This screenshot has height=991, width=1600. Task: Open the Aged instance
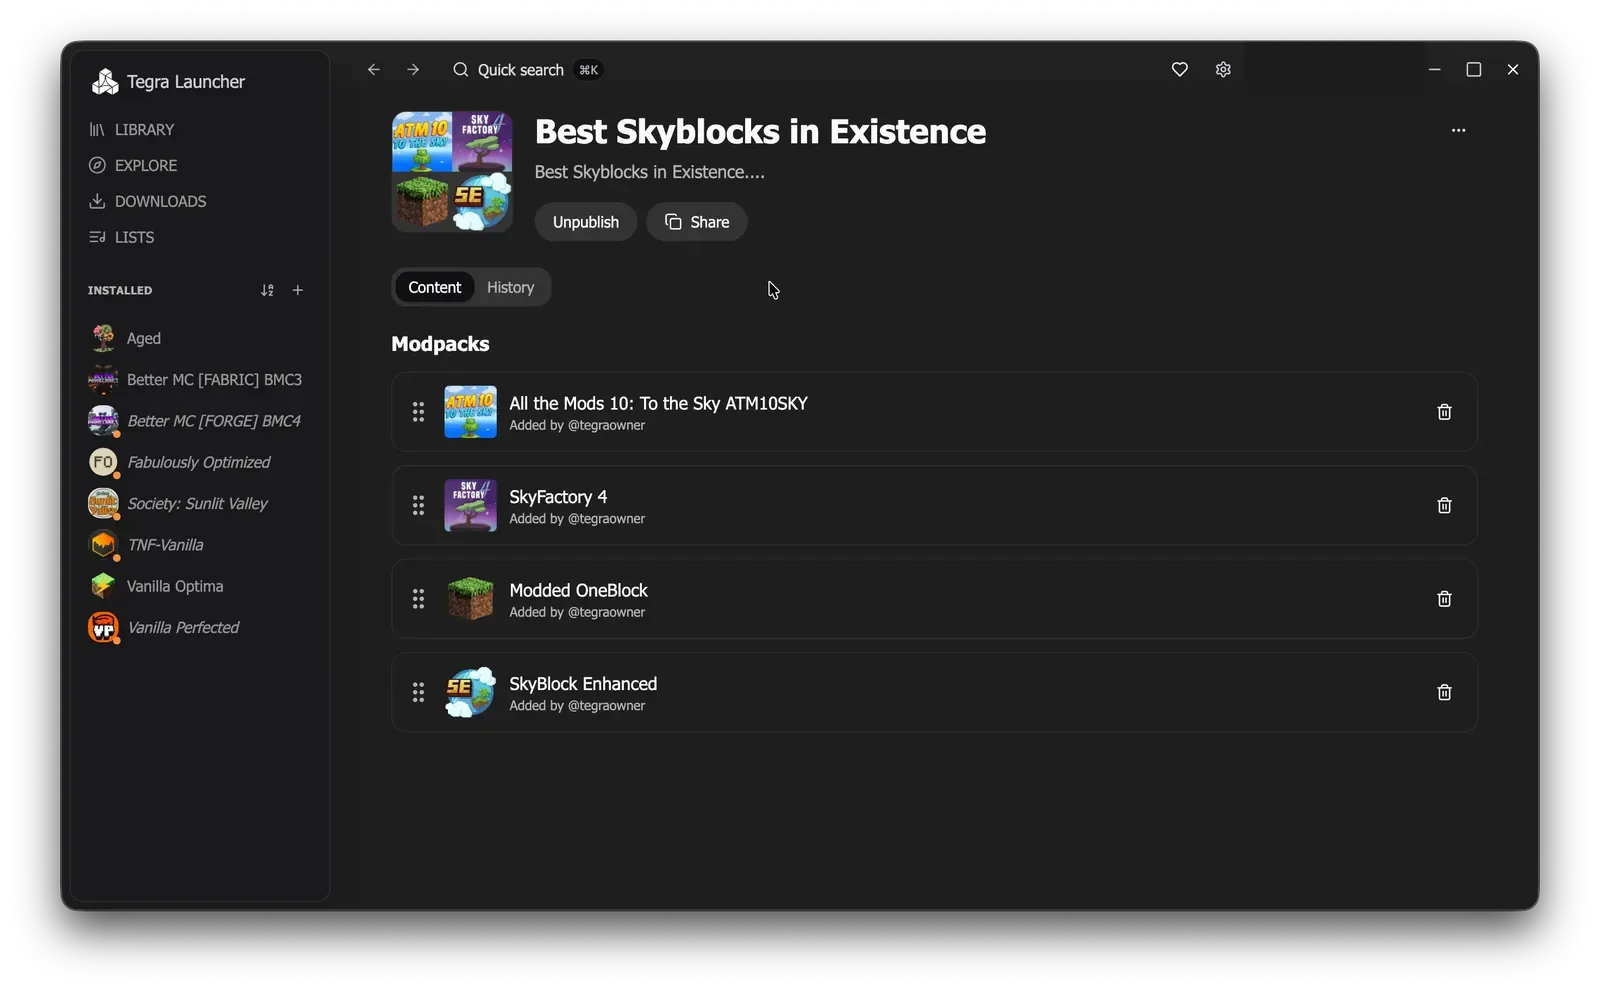125,338
